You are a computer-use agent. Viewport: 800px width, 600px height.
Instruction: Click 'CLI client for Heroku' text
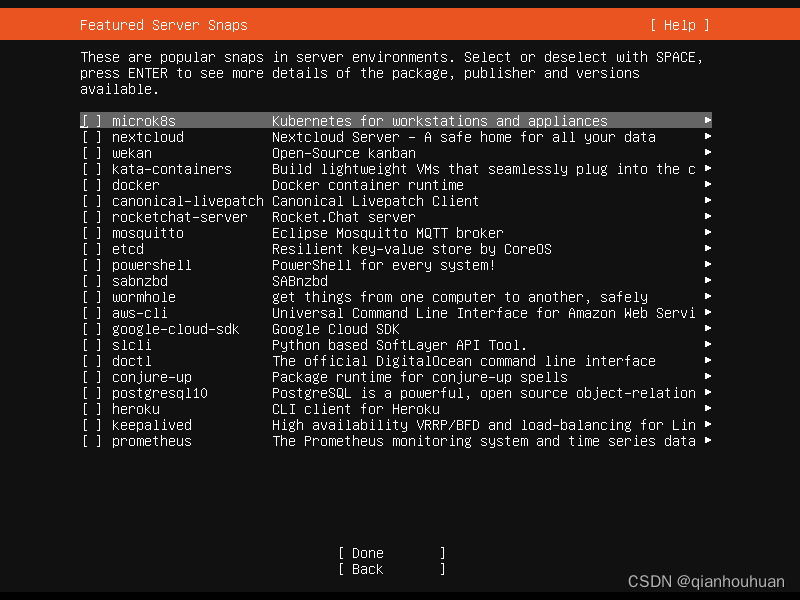[x=356, y=409]
